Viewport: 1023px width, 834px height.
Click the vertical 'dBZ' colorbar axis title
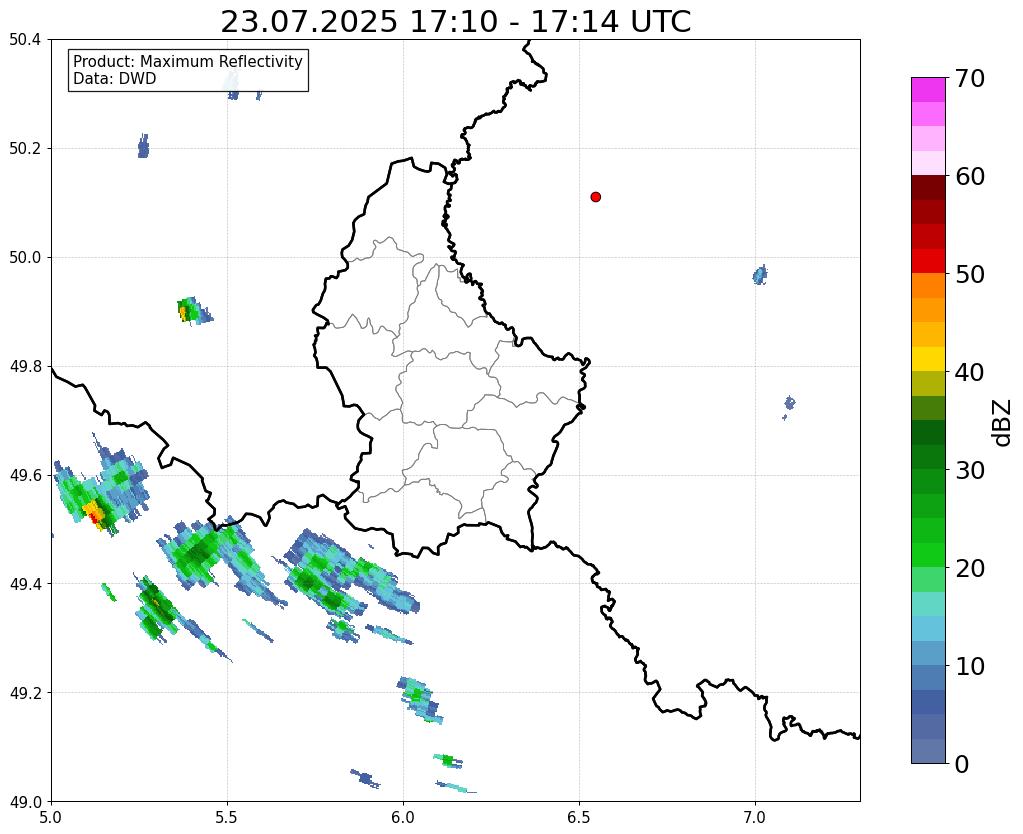coord(1003,423)
